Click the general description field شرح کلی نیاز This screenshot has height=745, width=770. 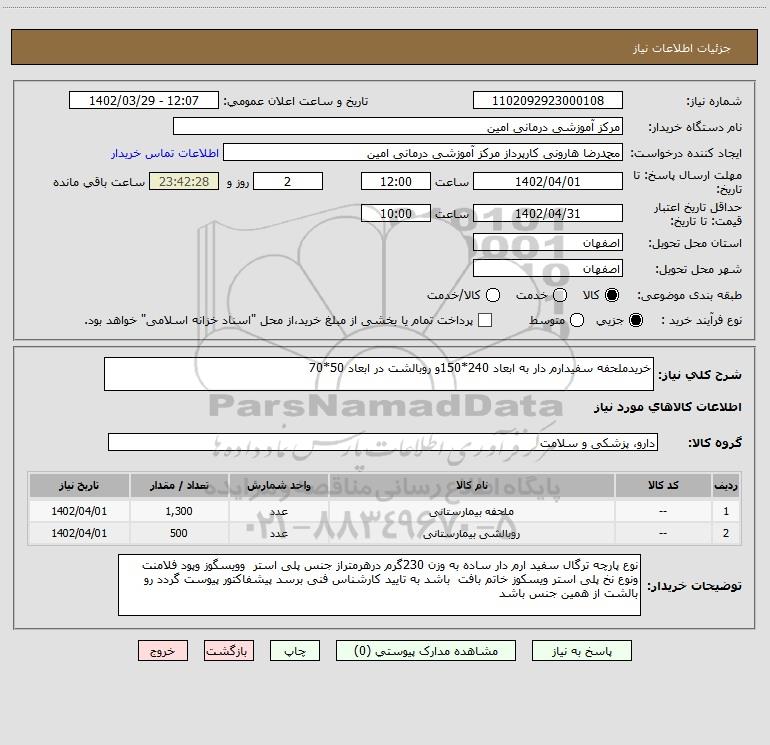(x=379, y=374)
